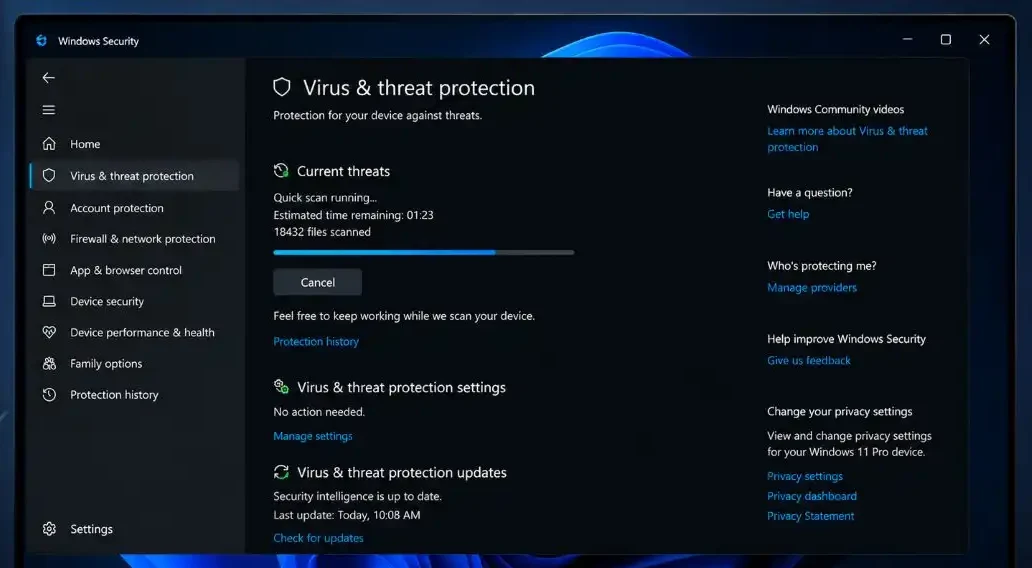Click 'Change your privacy settings' heading

tap(839, 411)
